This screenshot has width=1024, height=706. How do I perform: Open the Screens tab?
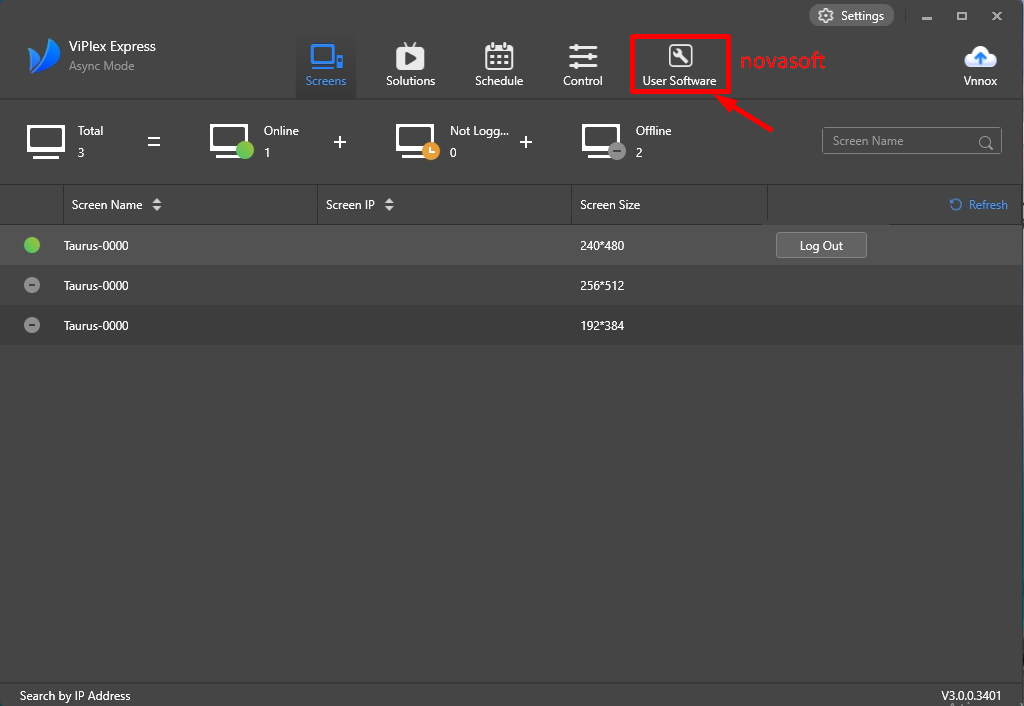point(326,66)
